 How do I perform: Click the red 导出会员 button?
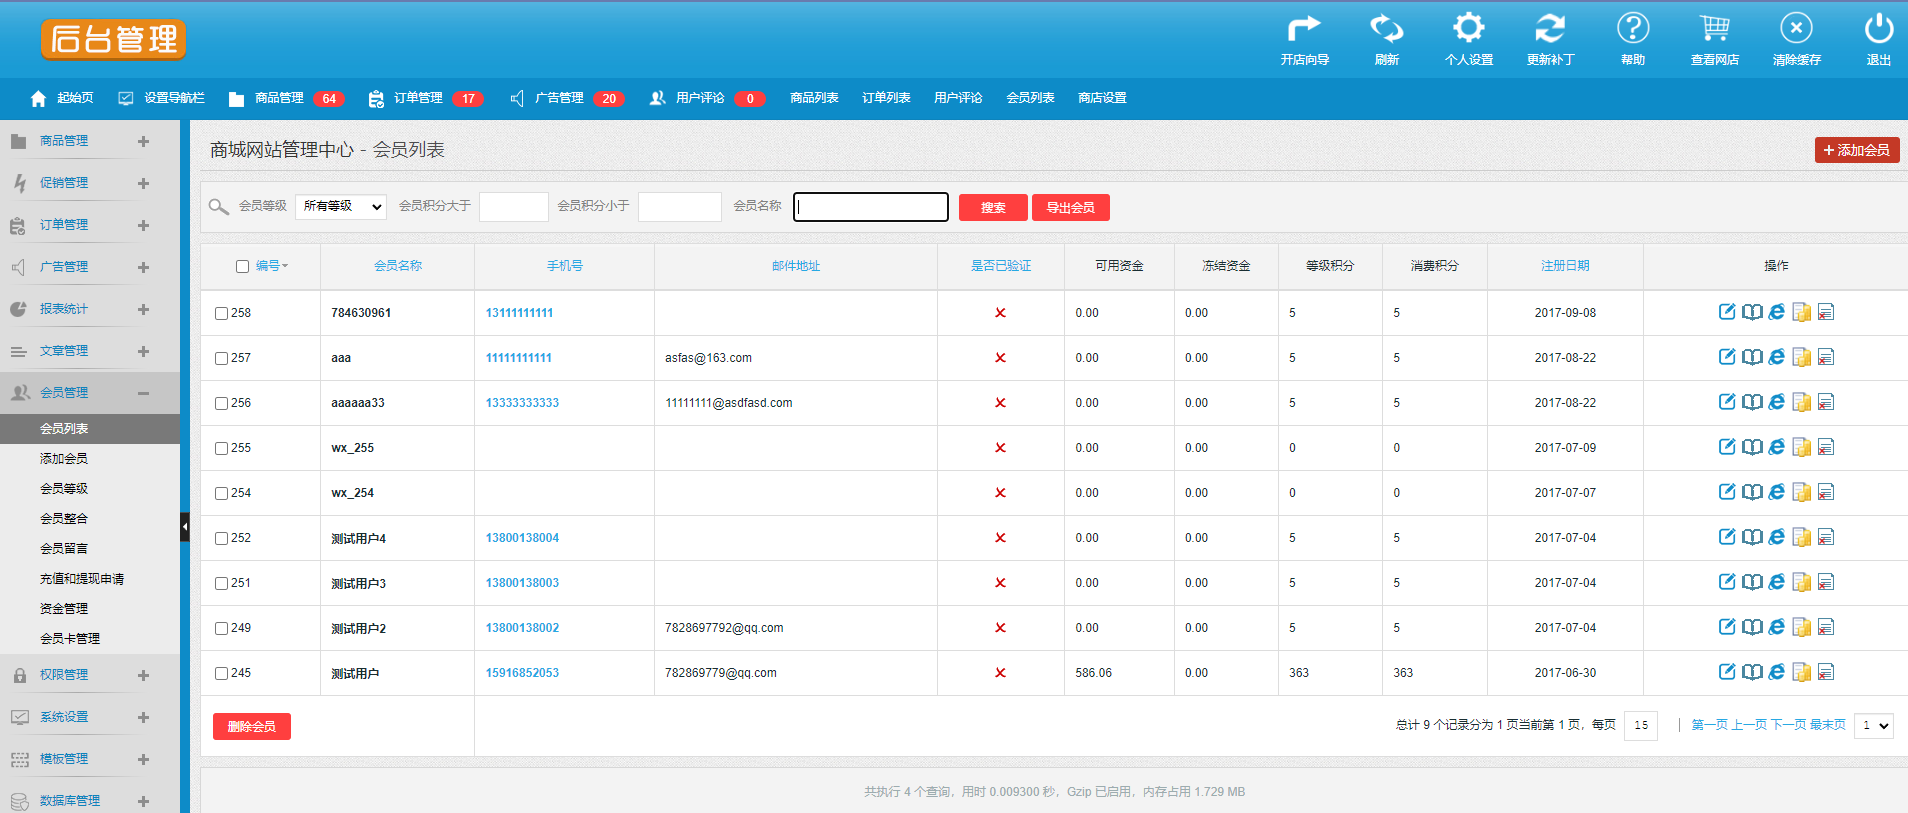click(x=1071, y=207)
